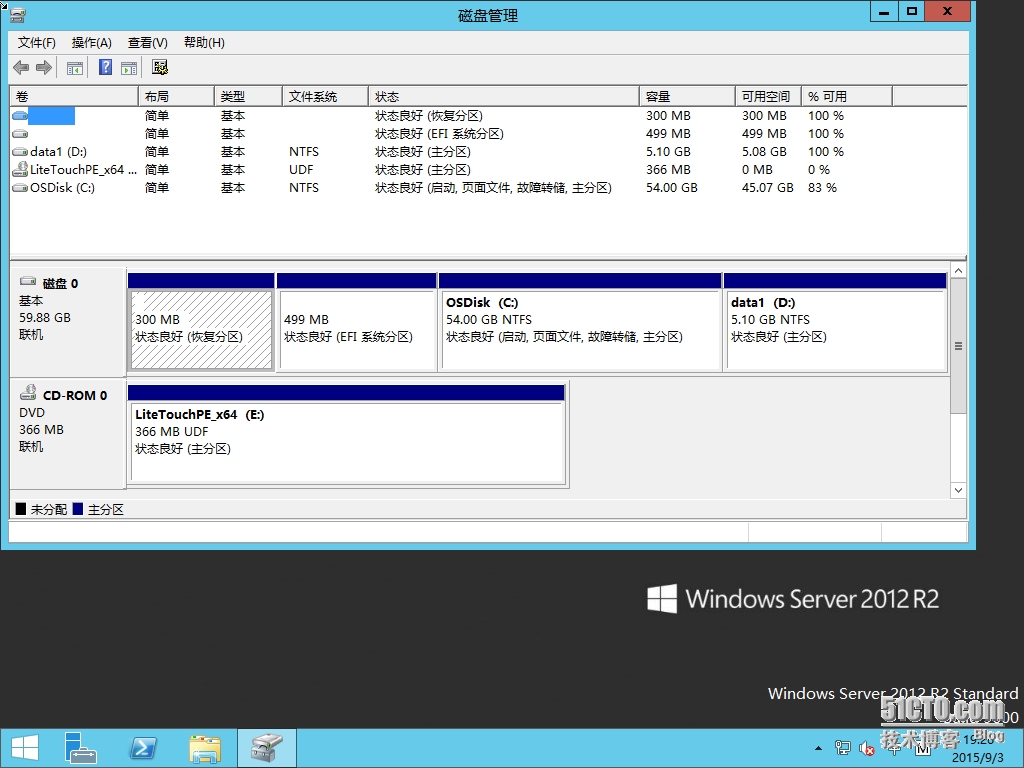Launch Server Manager from the taskbar

click(81, 748)
